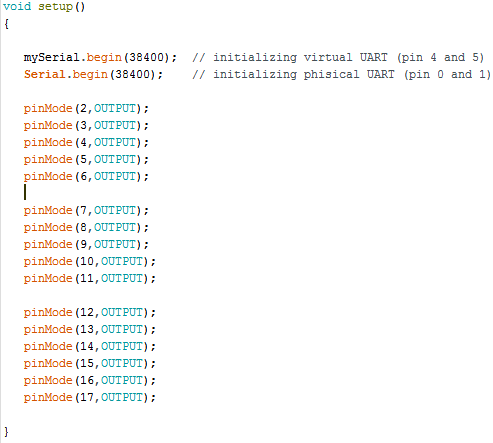
Task: Click the opening curly brace of setup
Action: click(6, 24)
